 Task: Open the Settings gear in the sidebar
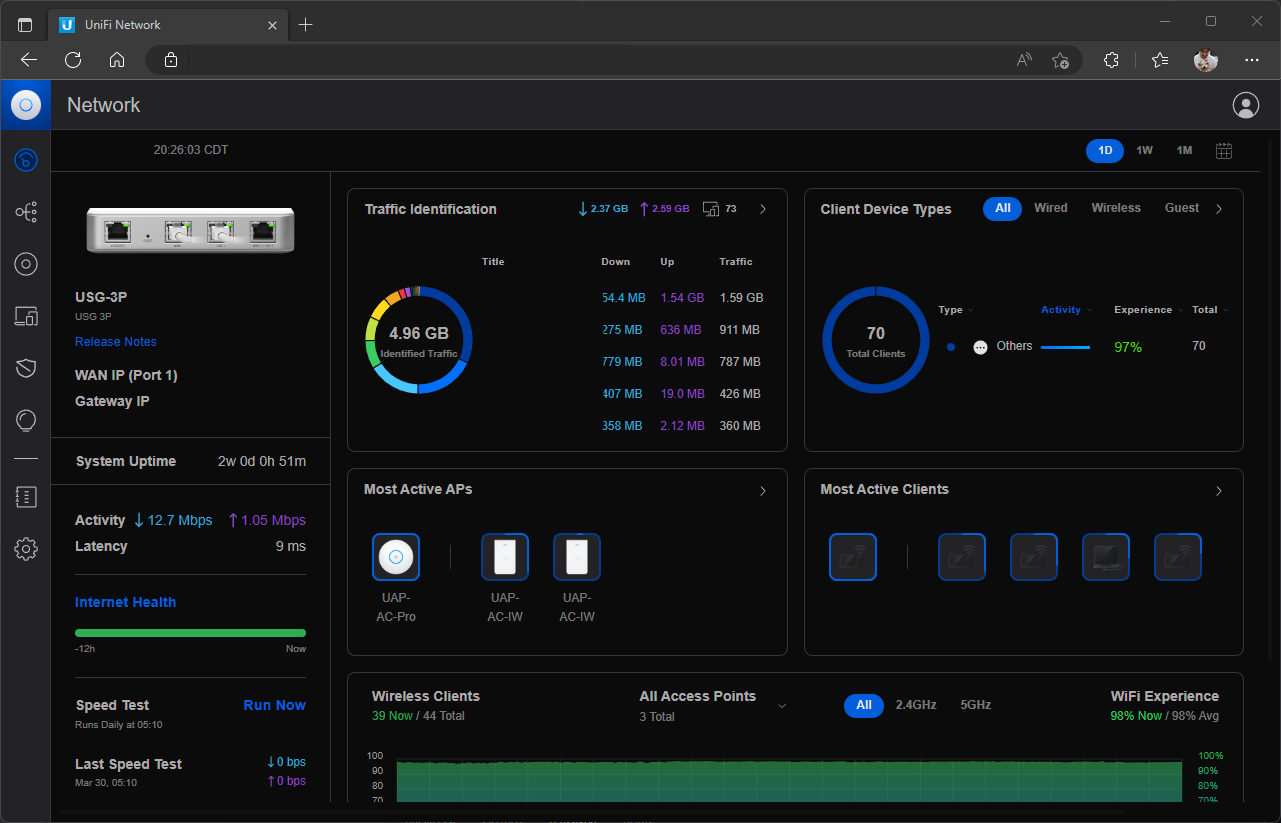[26, 549]
